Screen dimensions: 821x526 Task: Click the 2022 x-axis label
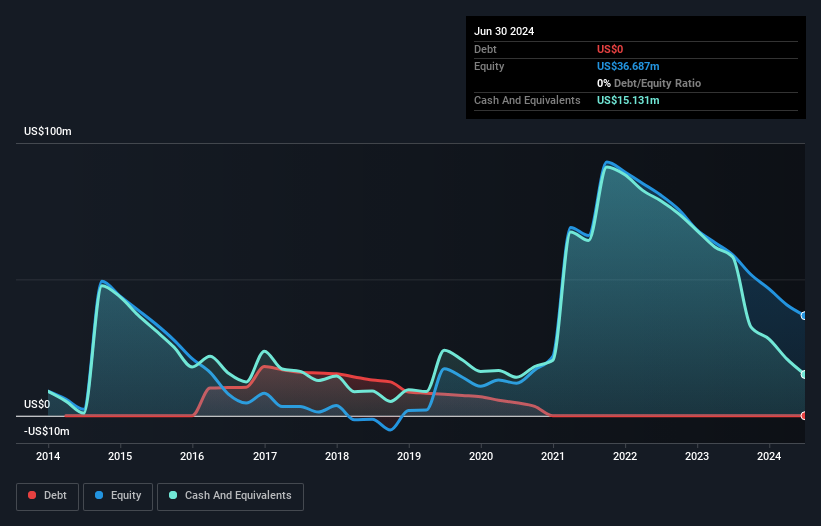(x=625, y=456)
